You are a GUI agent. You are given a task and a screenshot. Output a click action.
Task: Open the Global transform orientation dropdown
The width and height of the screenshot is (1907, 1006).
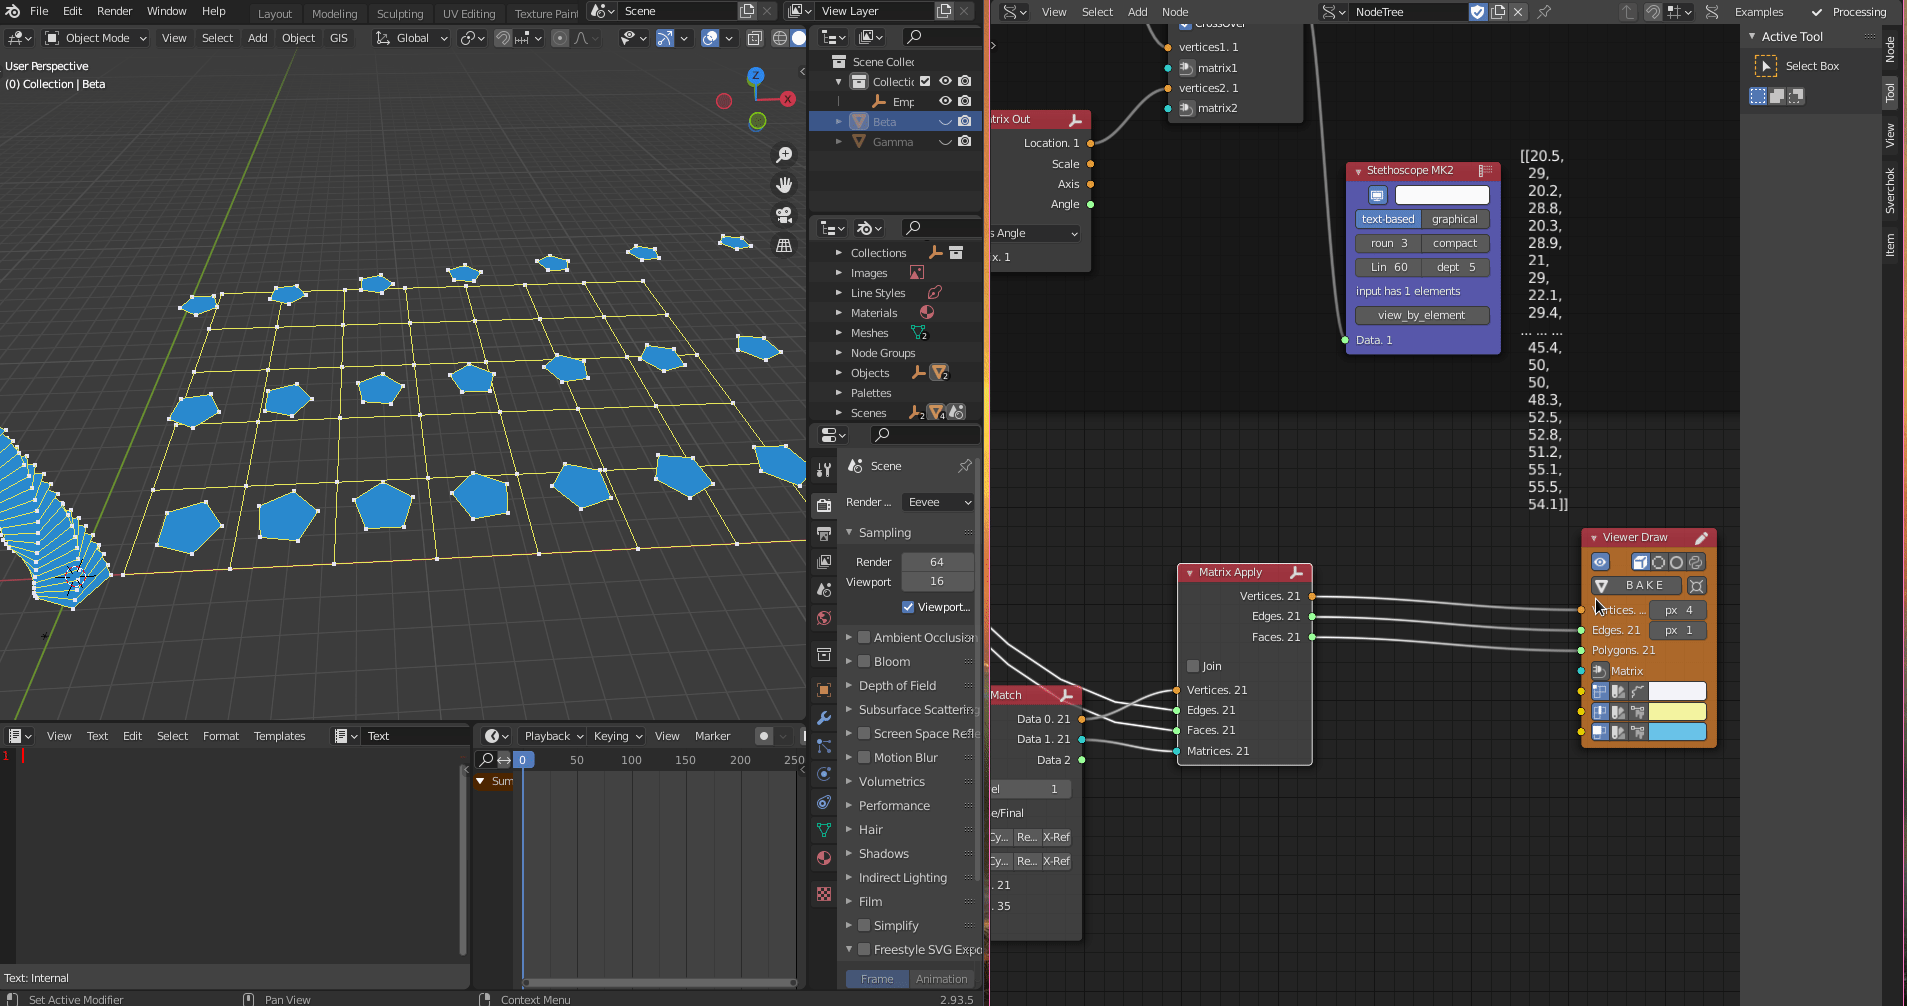click(412, 38)
